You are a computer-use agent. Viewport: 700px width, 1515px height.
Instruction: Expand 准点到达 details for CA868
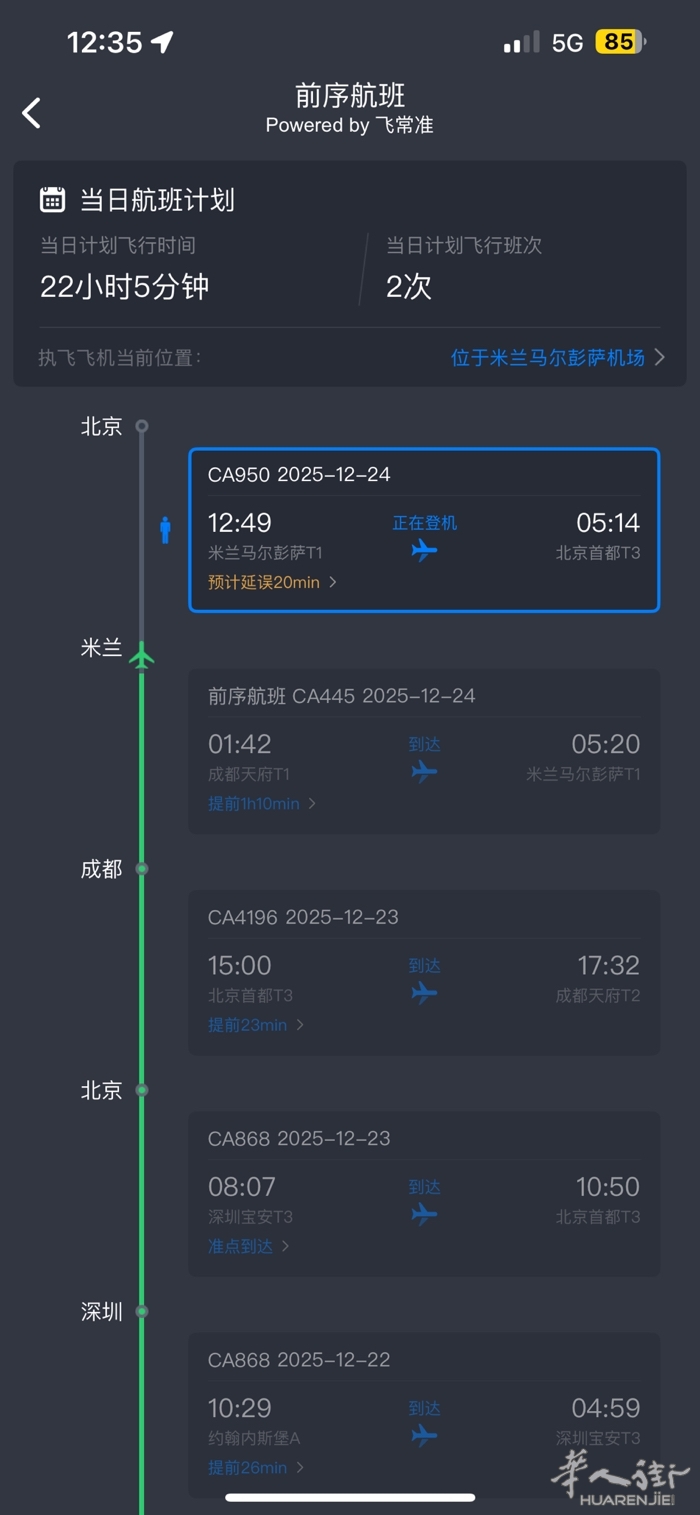click(x=249, y=1246)
